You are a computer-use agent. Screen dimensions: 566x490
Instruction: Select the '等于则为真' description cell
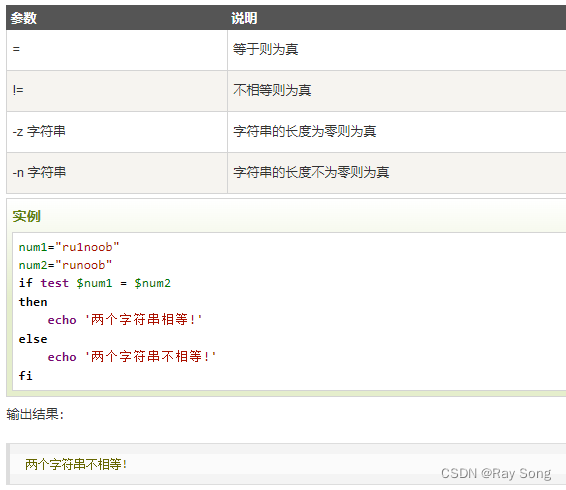397,50
